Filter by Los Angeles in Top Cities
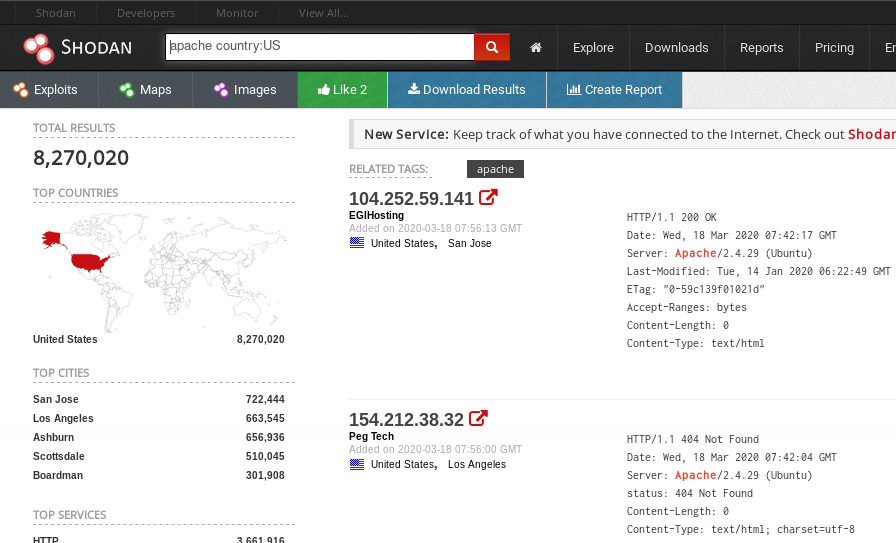The height and width of the screenshot is (543, 896). click(63, 418)
